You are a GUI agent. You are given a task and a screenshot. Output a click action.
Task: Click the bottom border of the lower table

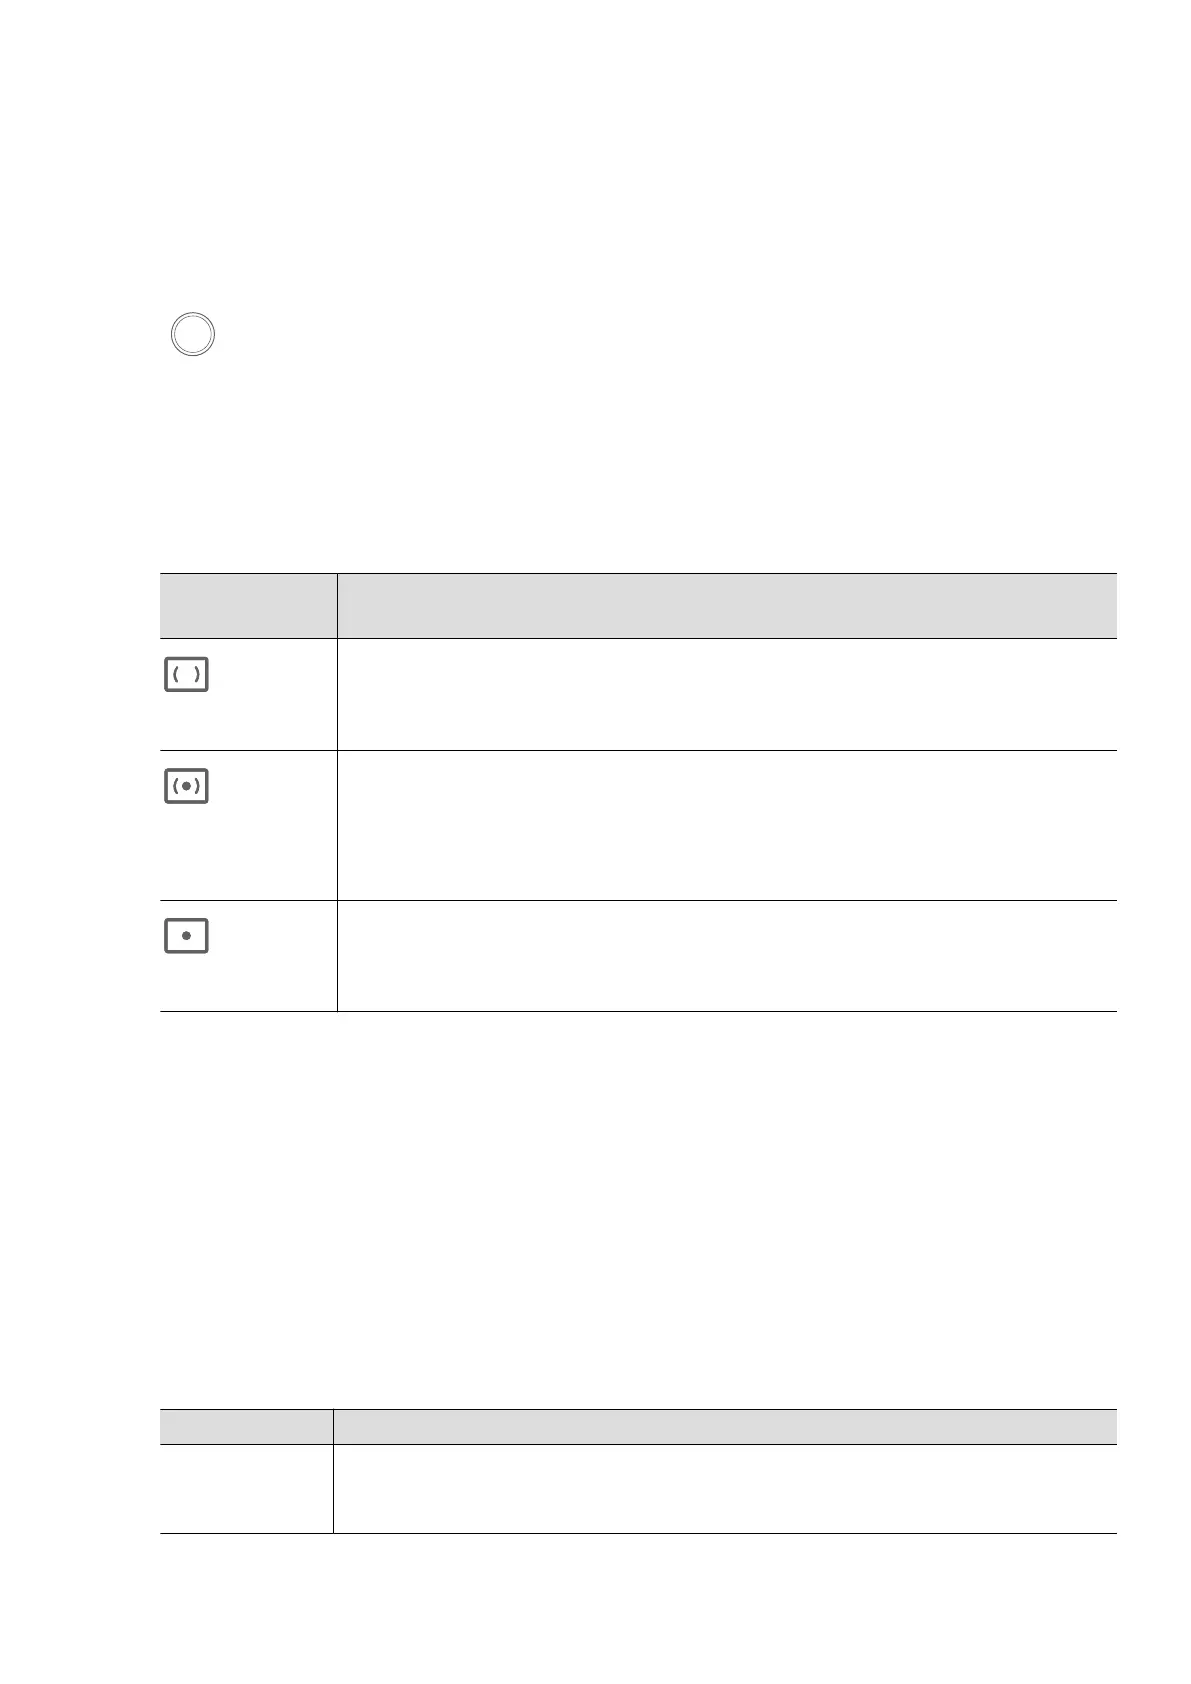pos(638,1533)
